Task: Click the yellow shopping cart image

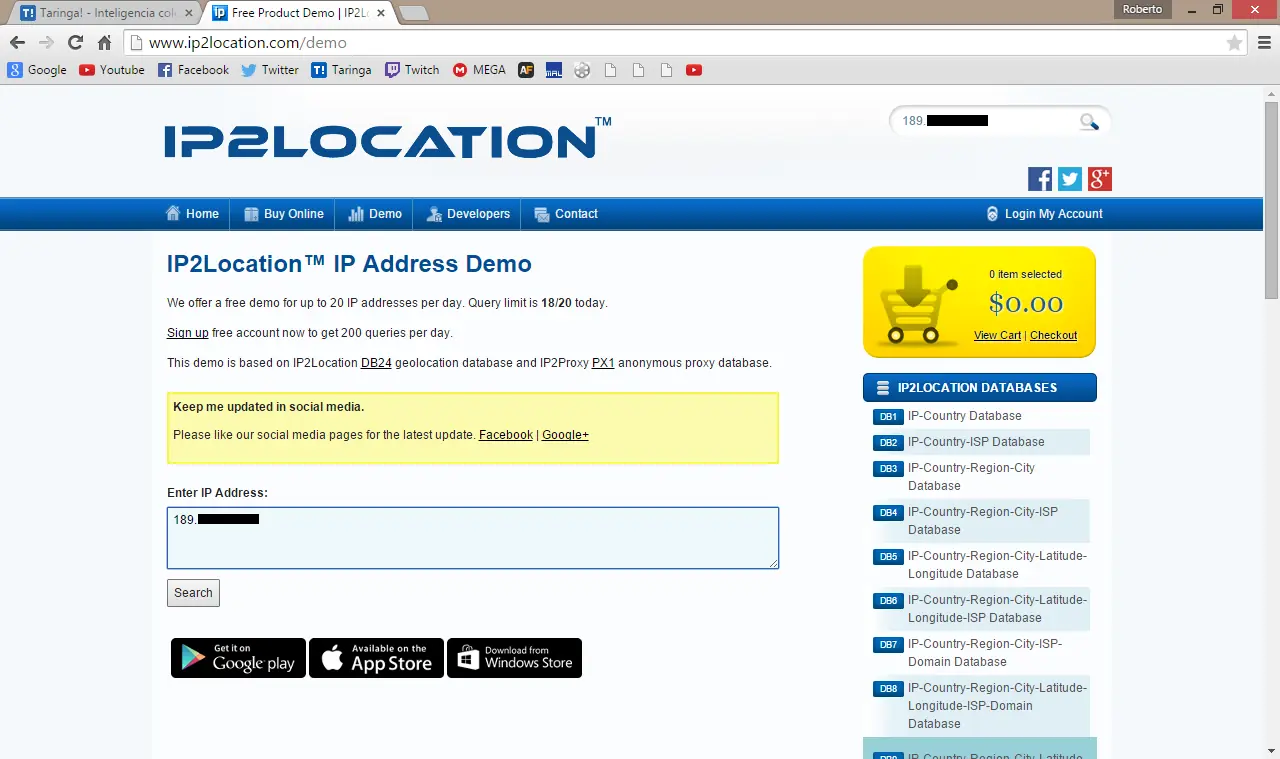Action: (x=918, y=304)
